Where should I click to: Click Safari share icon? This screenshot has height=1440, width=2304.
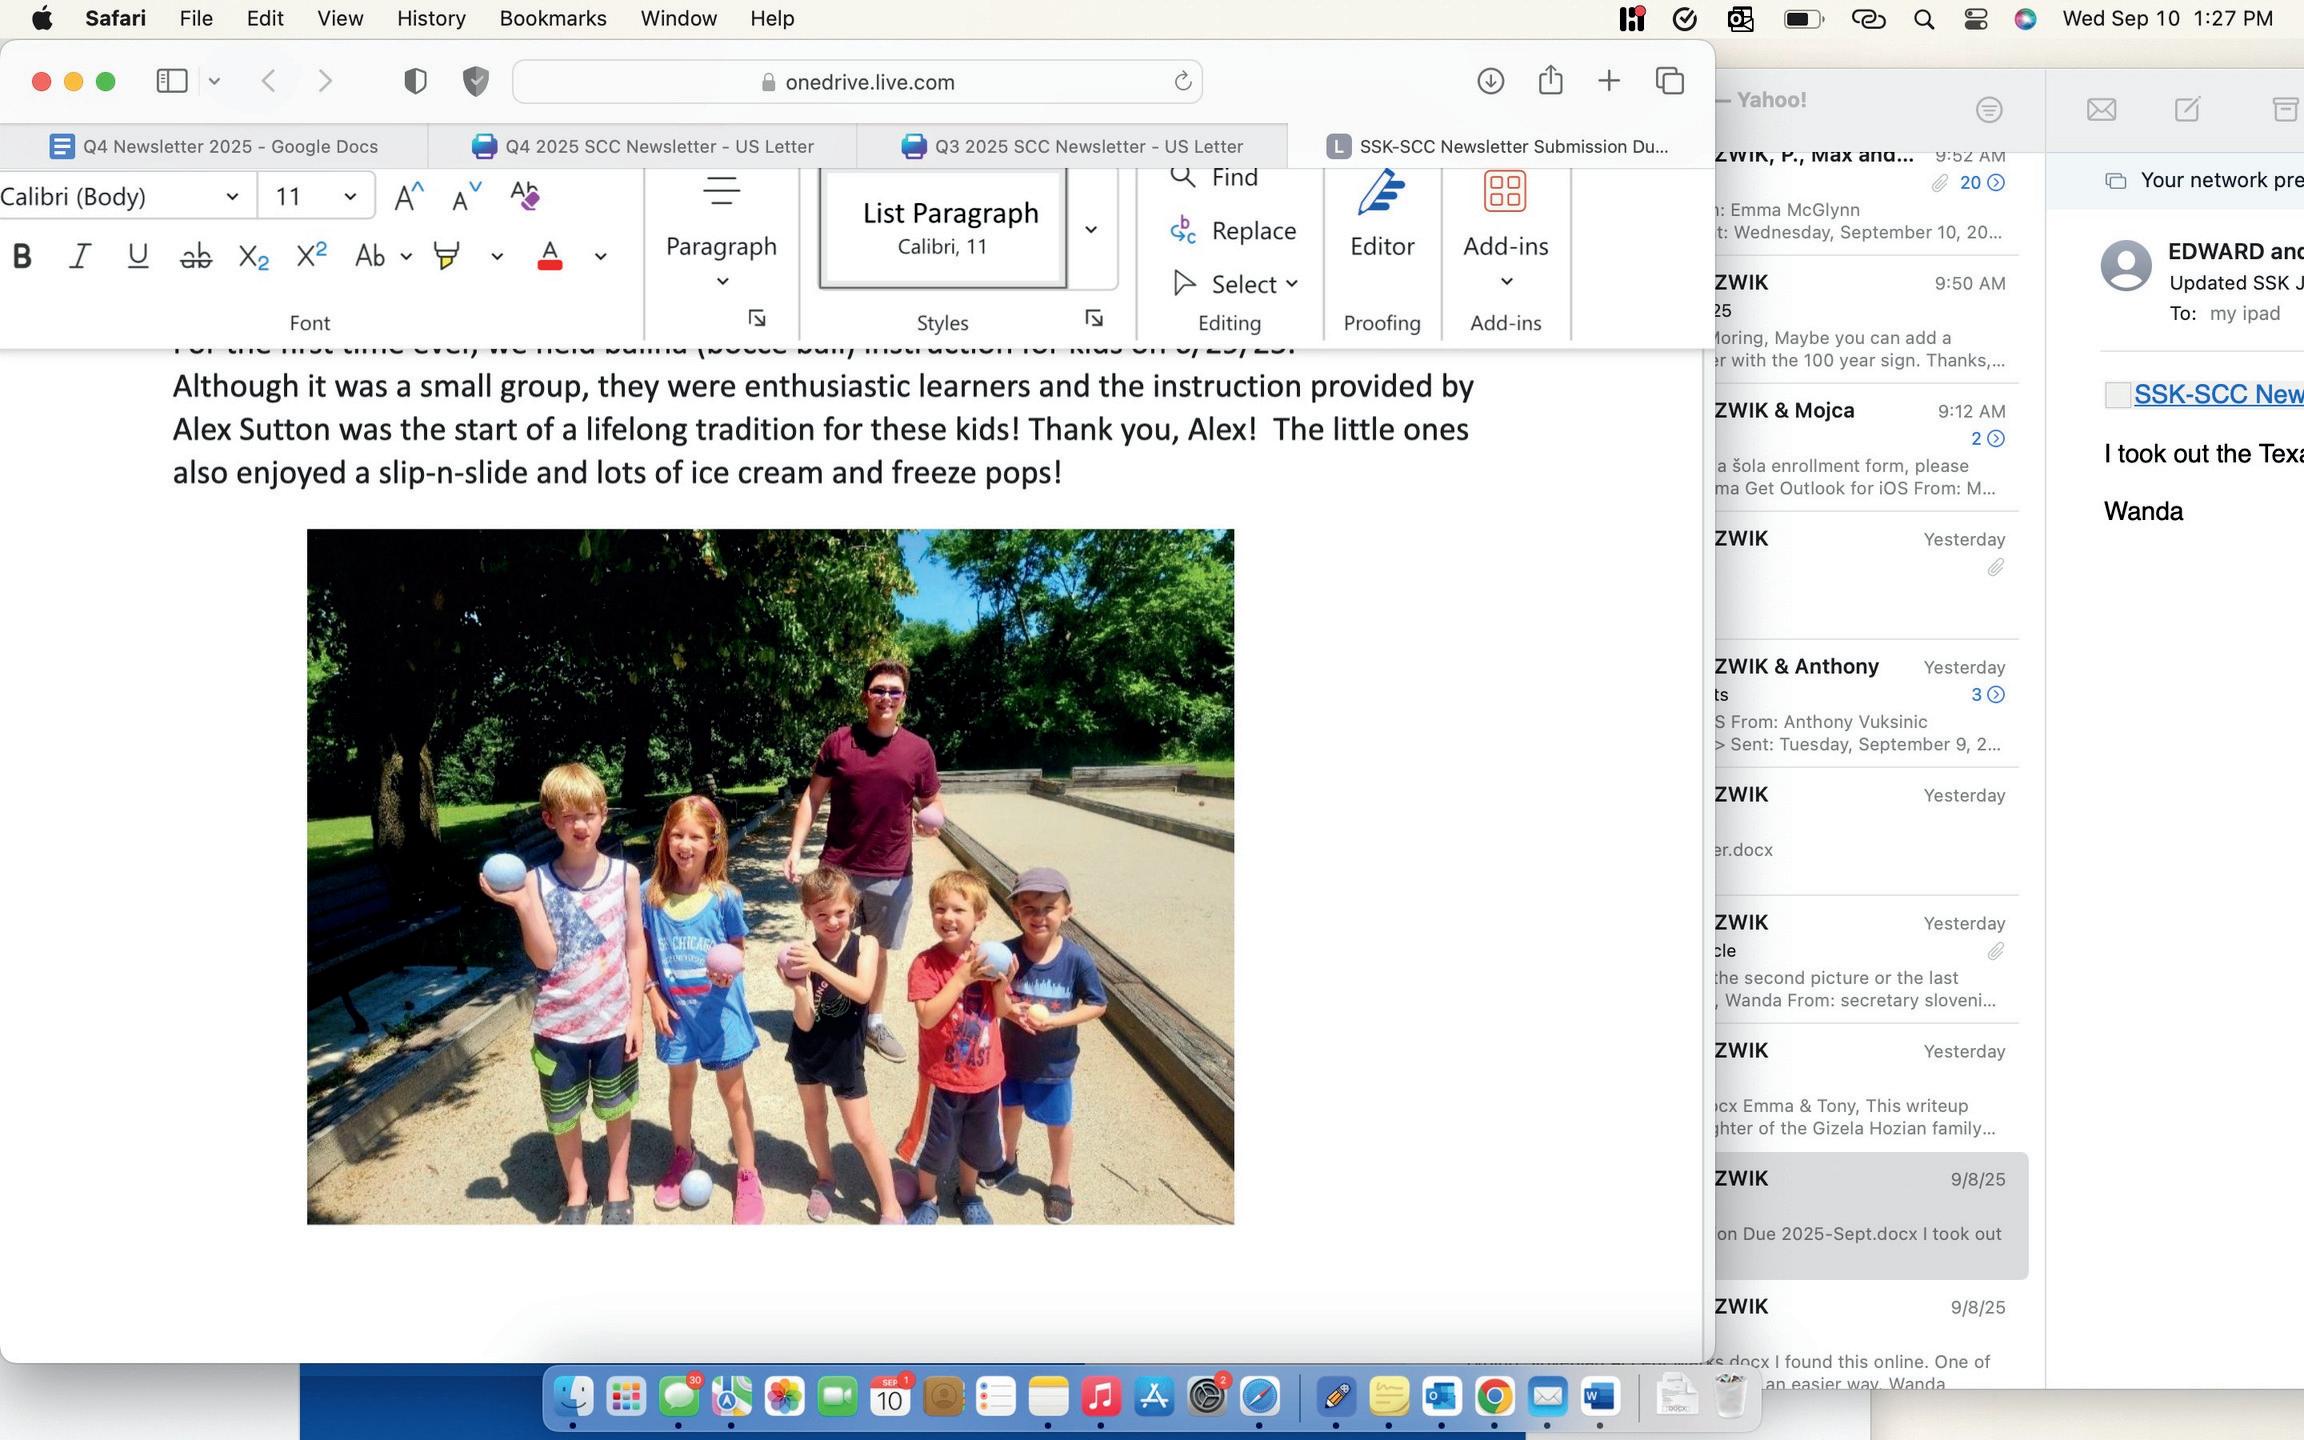1550,81
